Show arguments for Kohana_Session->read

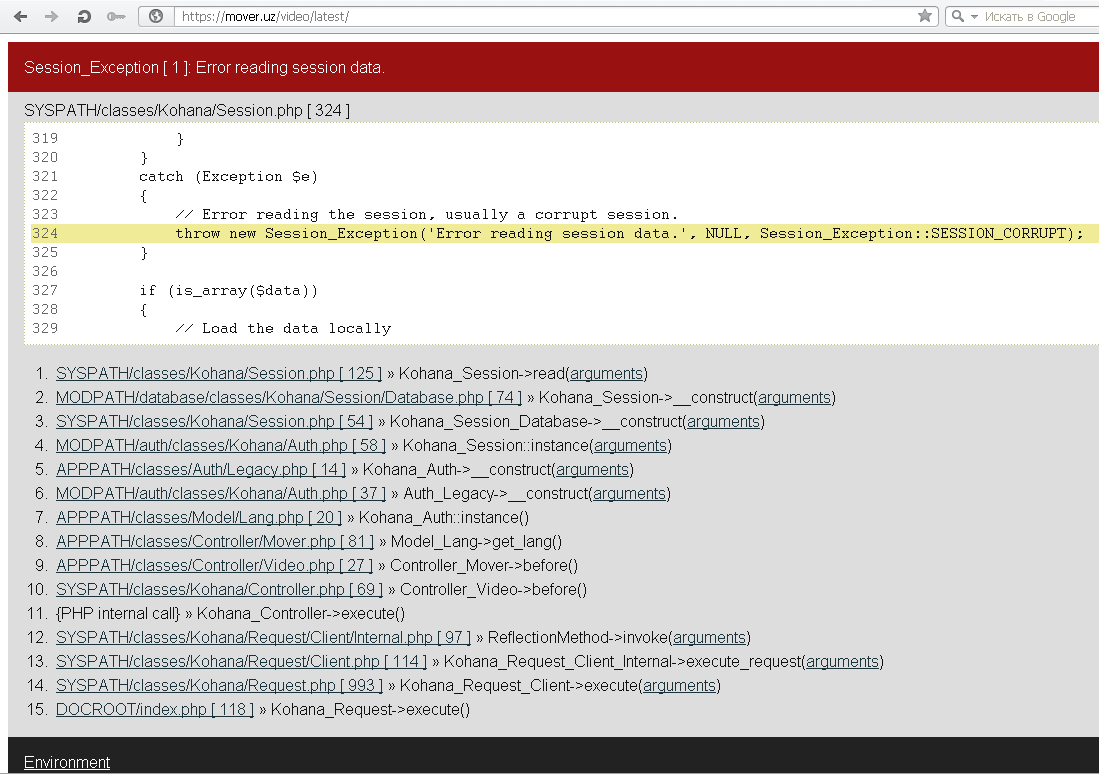(606, 373)
